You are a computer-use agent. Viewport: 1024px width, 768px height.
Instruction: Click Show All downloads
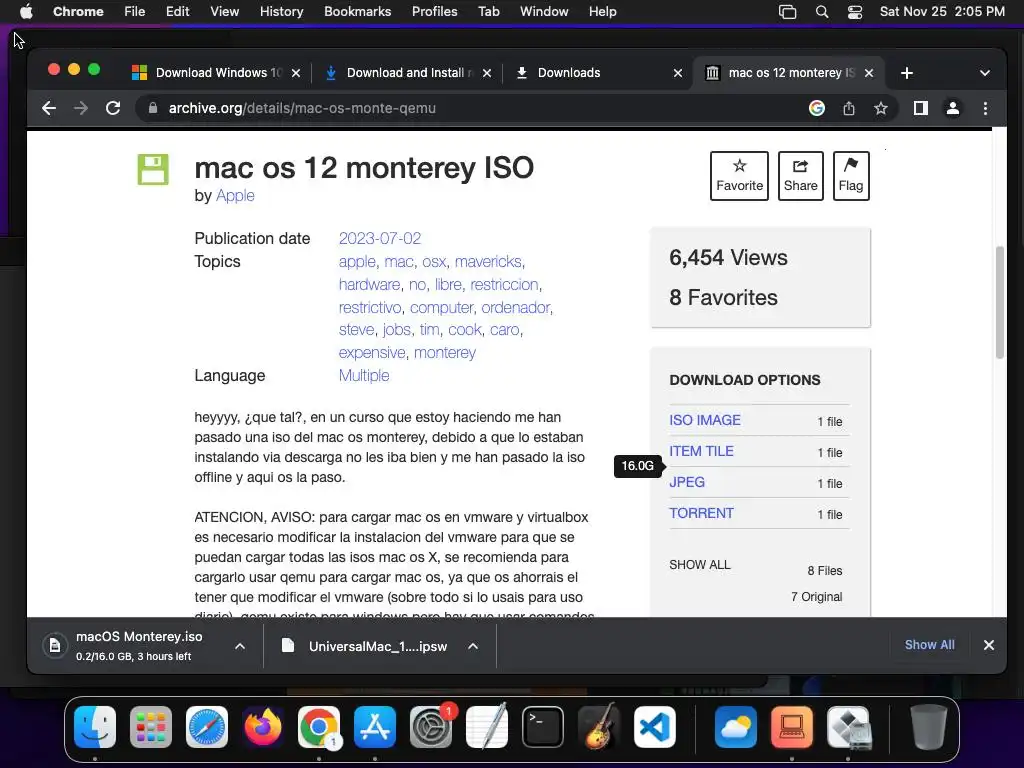coord(929,645)
